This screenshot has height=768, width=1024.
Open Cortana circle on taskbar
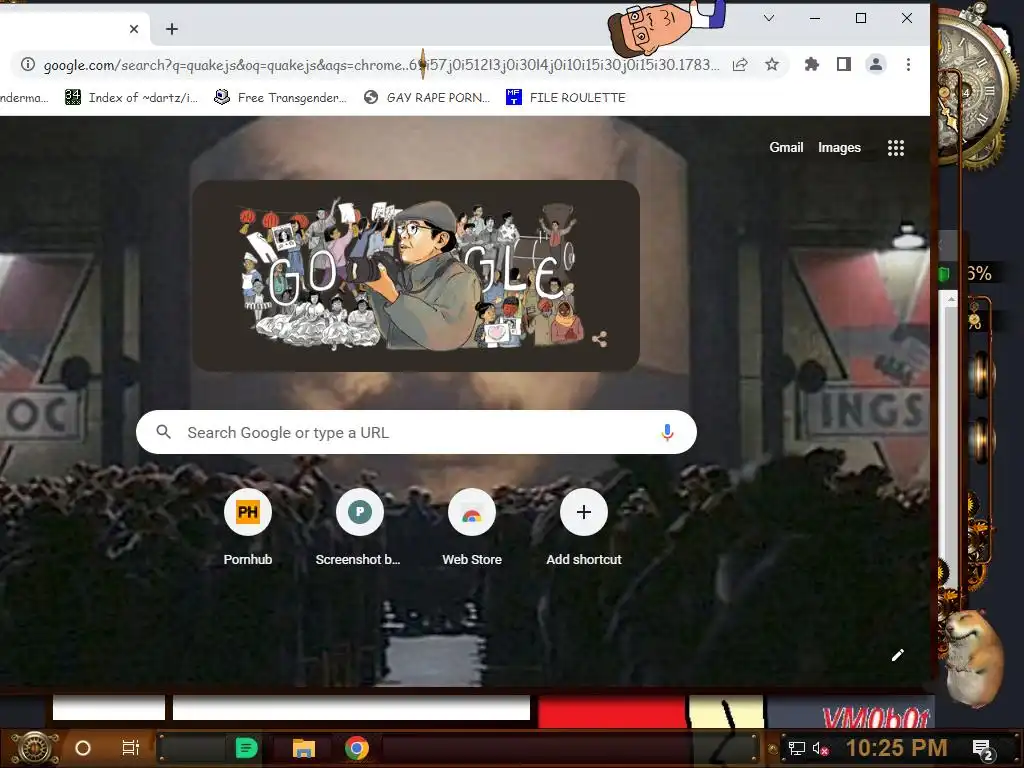pos(83,748)
